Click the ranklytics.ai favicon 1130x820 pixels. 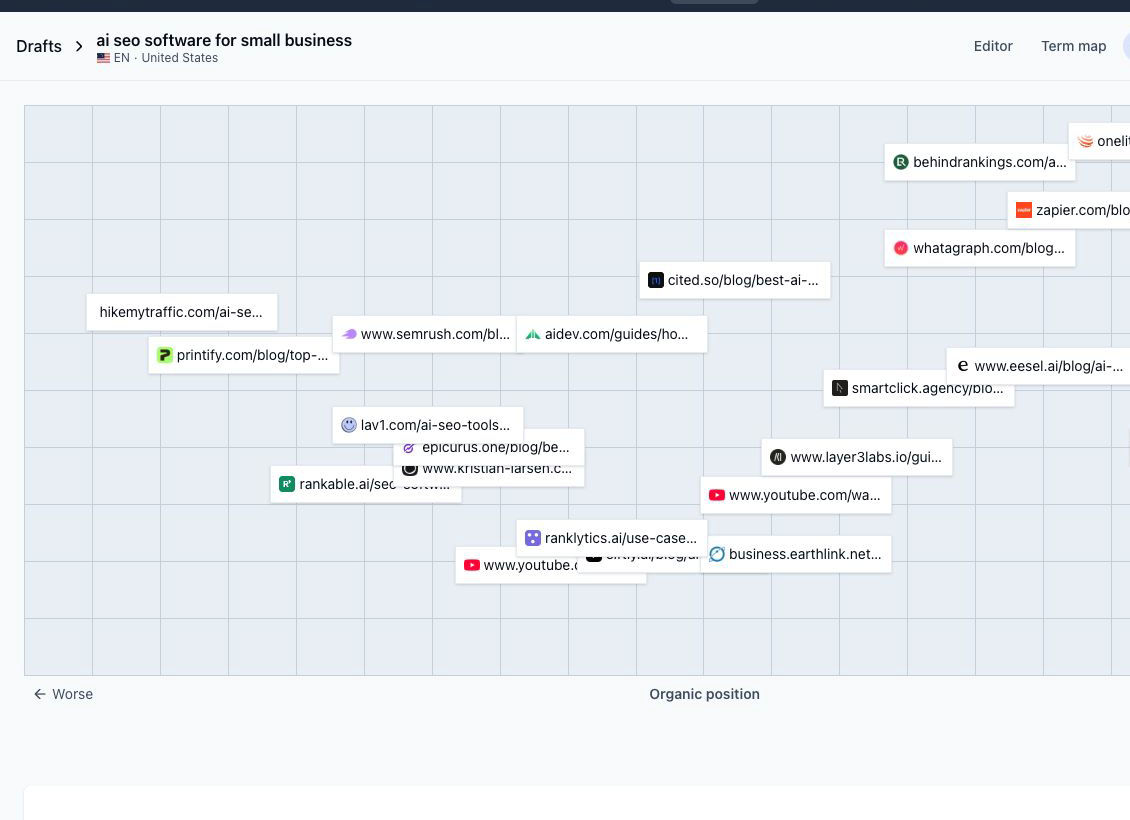(533, 538)
